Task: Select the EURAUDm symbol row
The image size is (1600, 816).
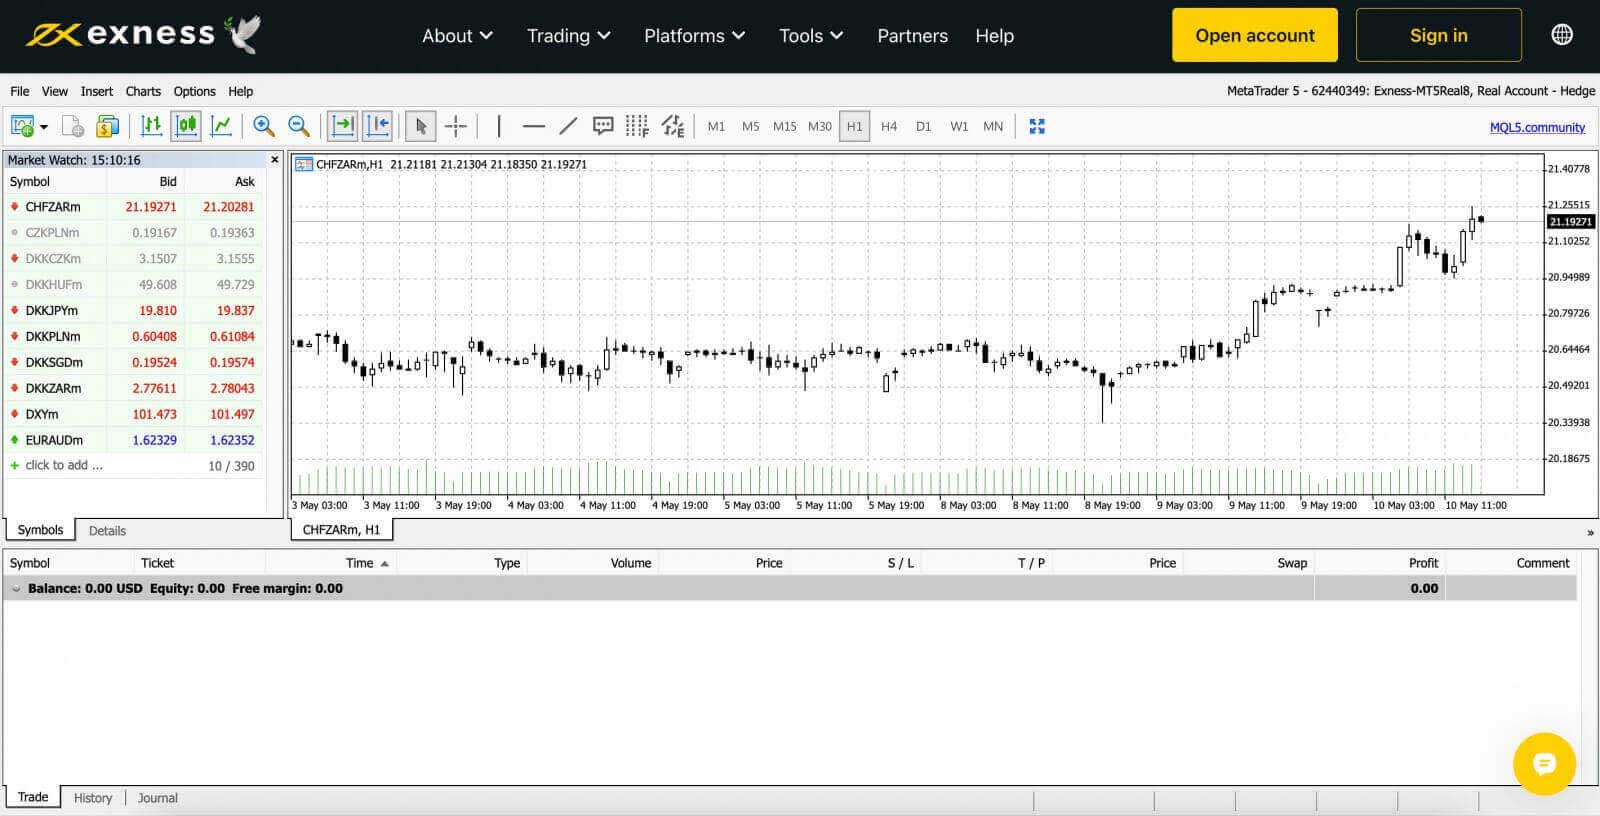Action: (x=55, y=440)
